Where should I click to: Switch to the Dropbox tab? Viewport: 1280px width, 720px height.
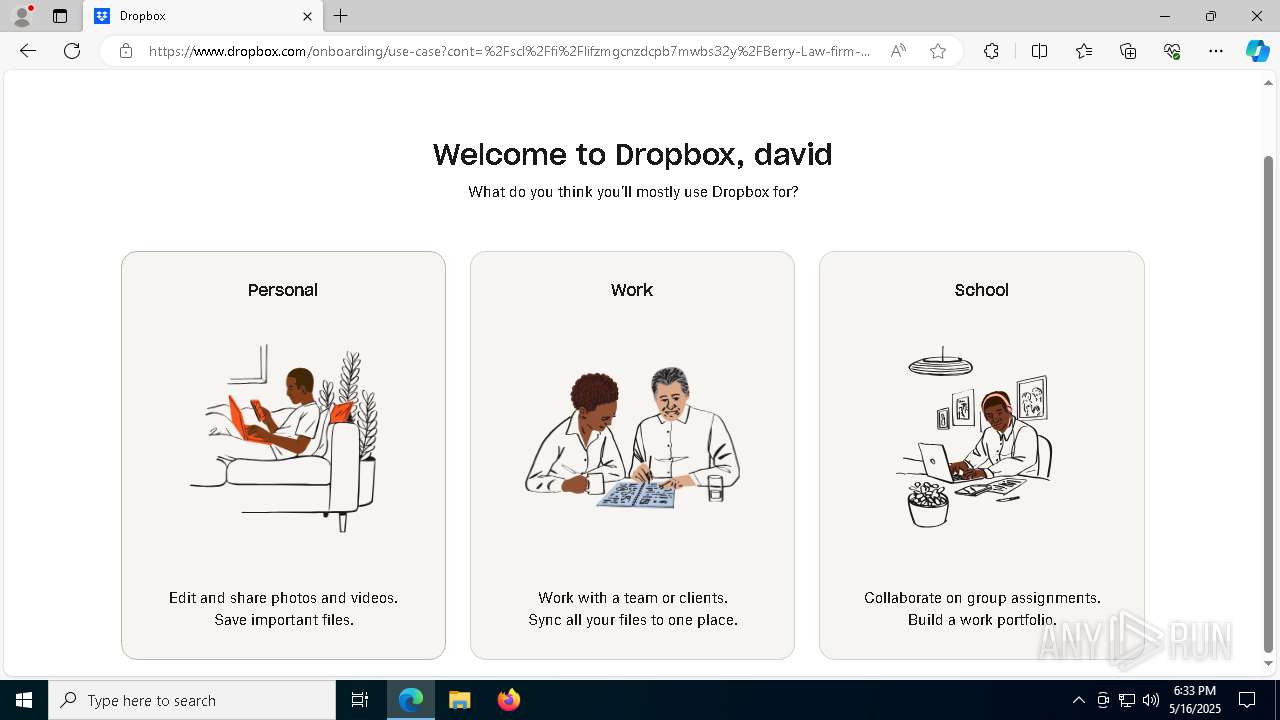(x=203, y=16)
